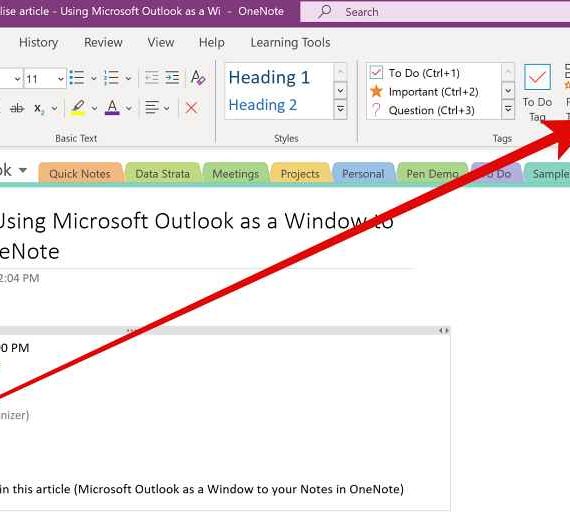This screenshot has height=525, width=570.
Task: Click the bulleted list icon
Action: (77, 78)
